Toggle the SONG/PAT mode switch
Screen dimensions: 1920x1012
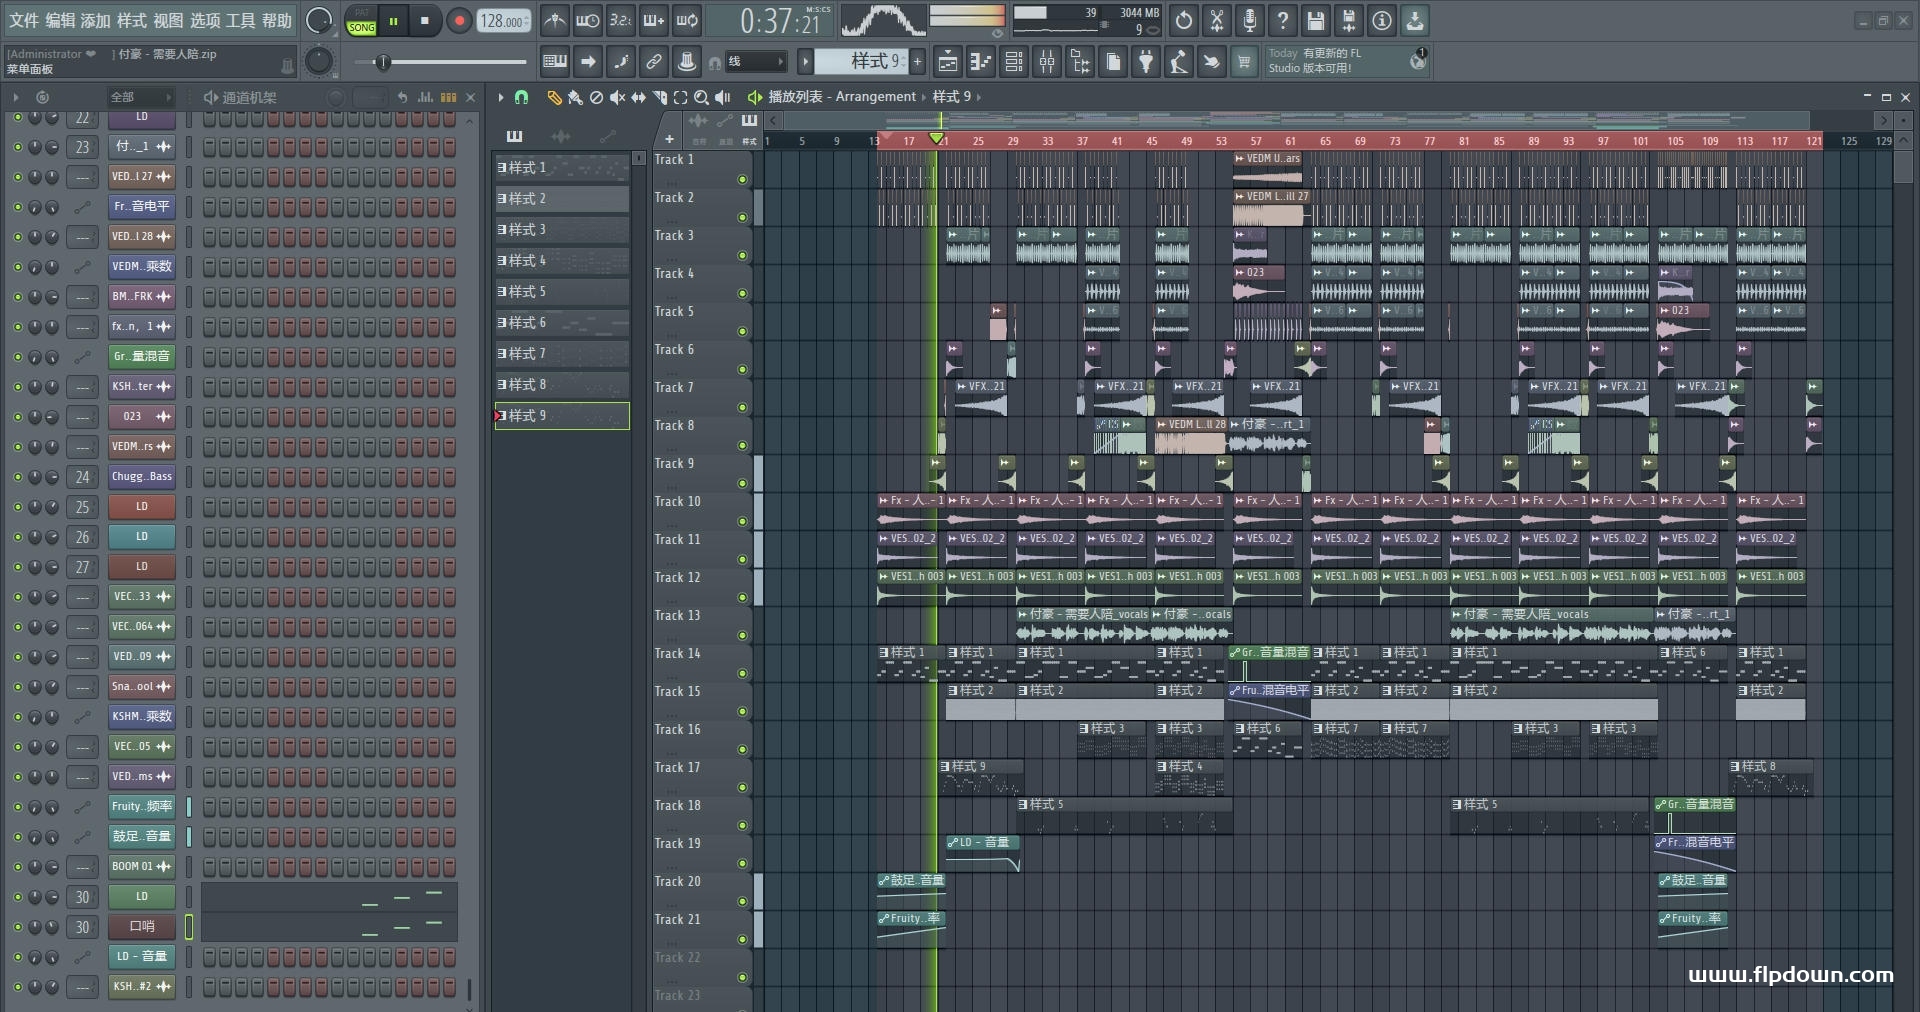click(x=361, y=21)
